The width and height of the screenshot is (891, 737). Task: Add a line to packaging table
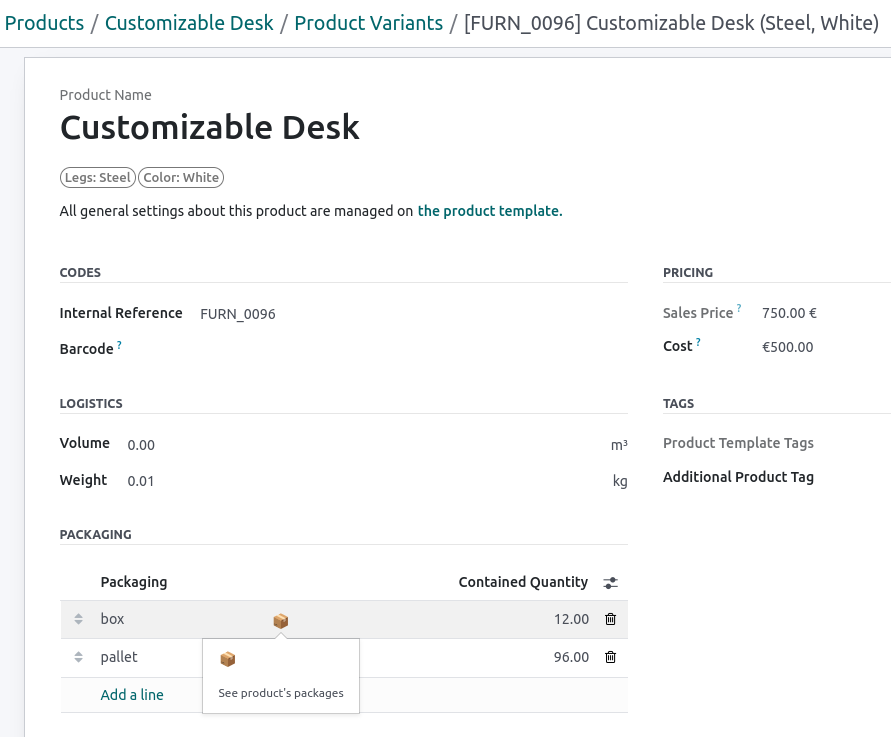(x=132, y=695)
